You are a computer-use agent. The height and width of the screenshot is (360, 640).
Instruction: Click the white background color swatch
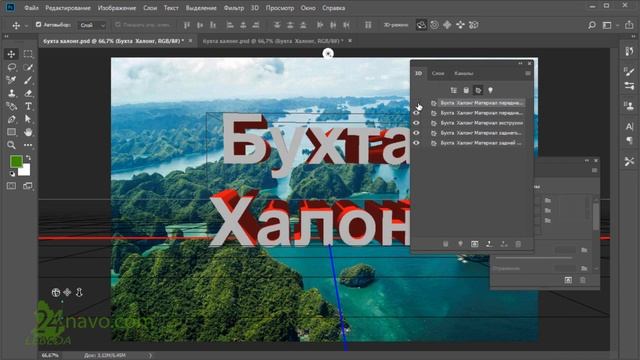[25, 171]
